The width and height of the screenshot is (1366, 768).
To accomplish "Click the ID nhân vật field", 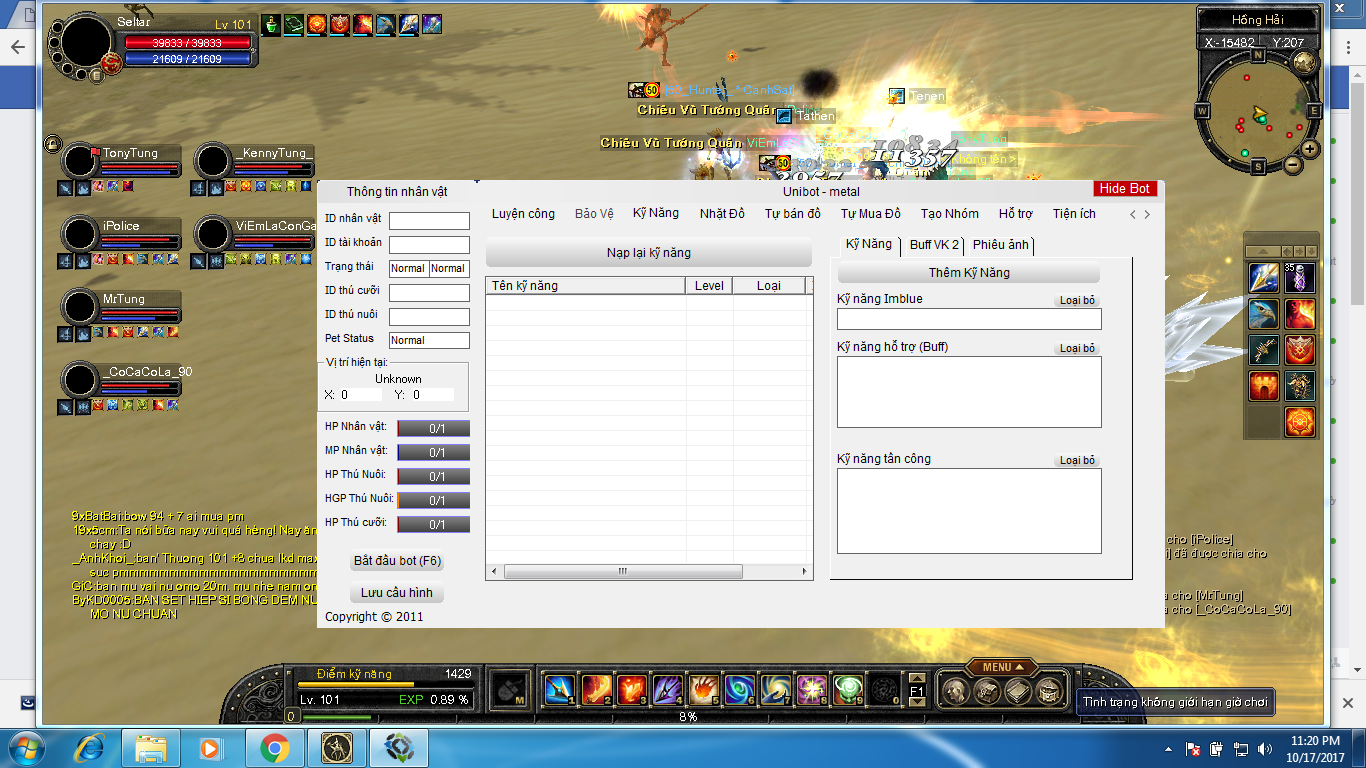I will [x=429, y=221].
